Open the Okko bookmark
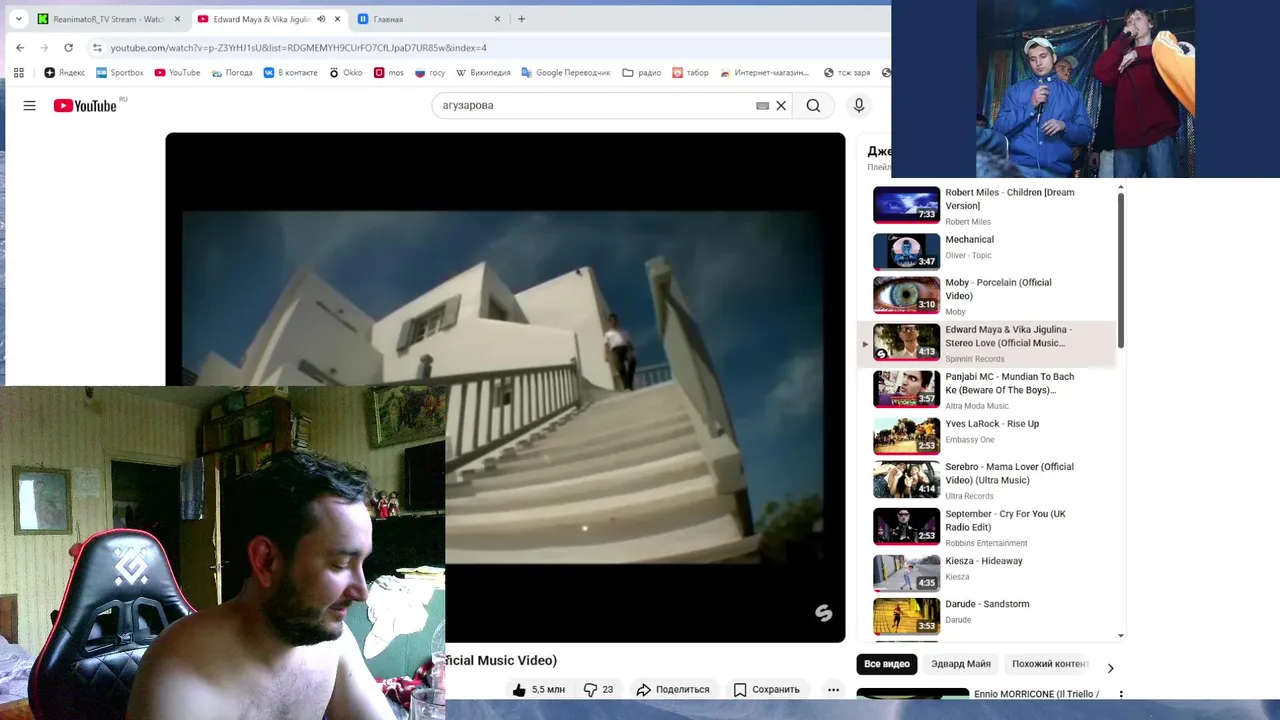Viewport: 1280px width, 720px height. (x=345, y=72)
